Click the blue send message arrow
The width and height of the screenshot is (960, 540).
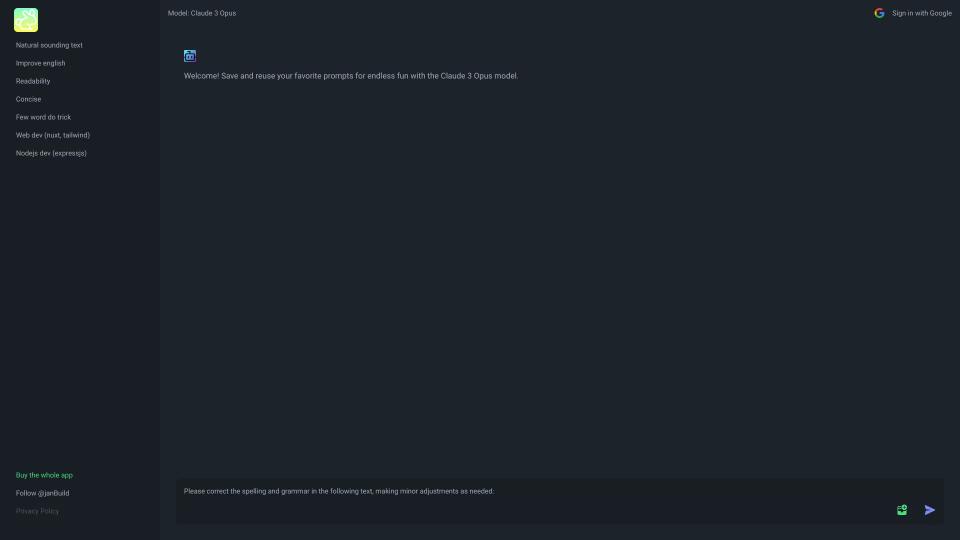click(929, 510)
